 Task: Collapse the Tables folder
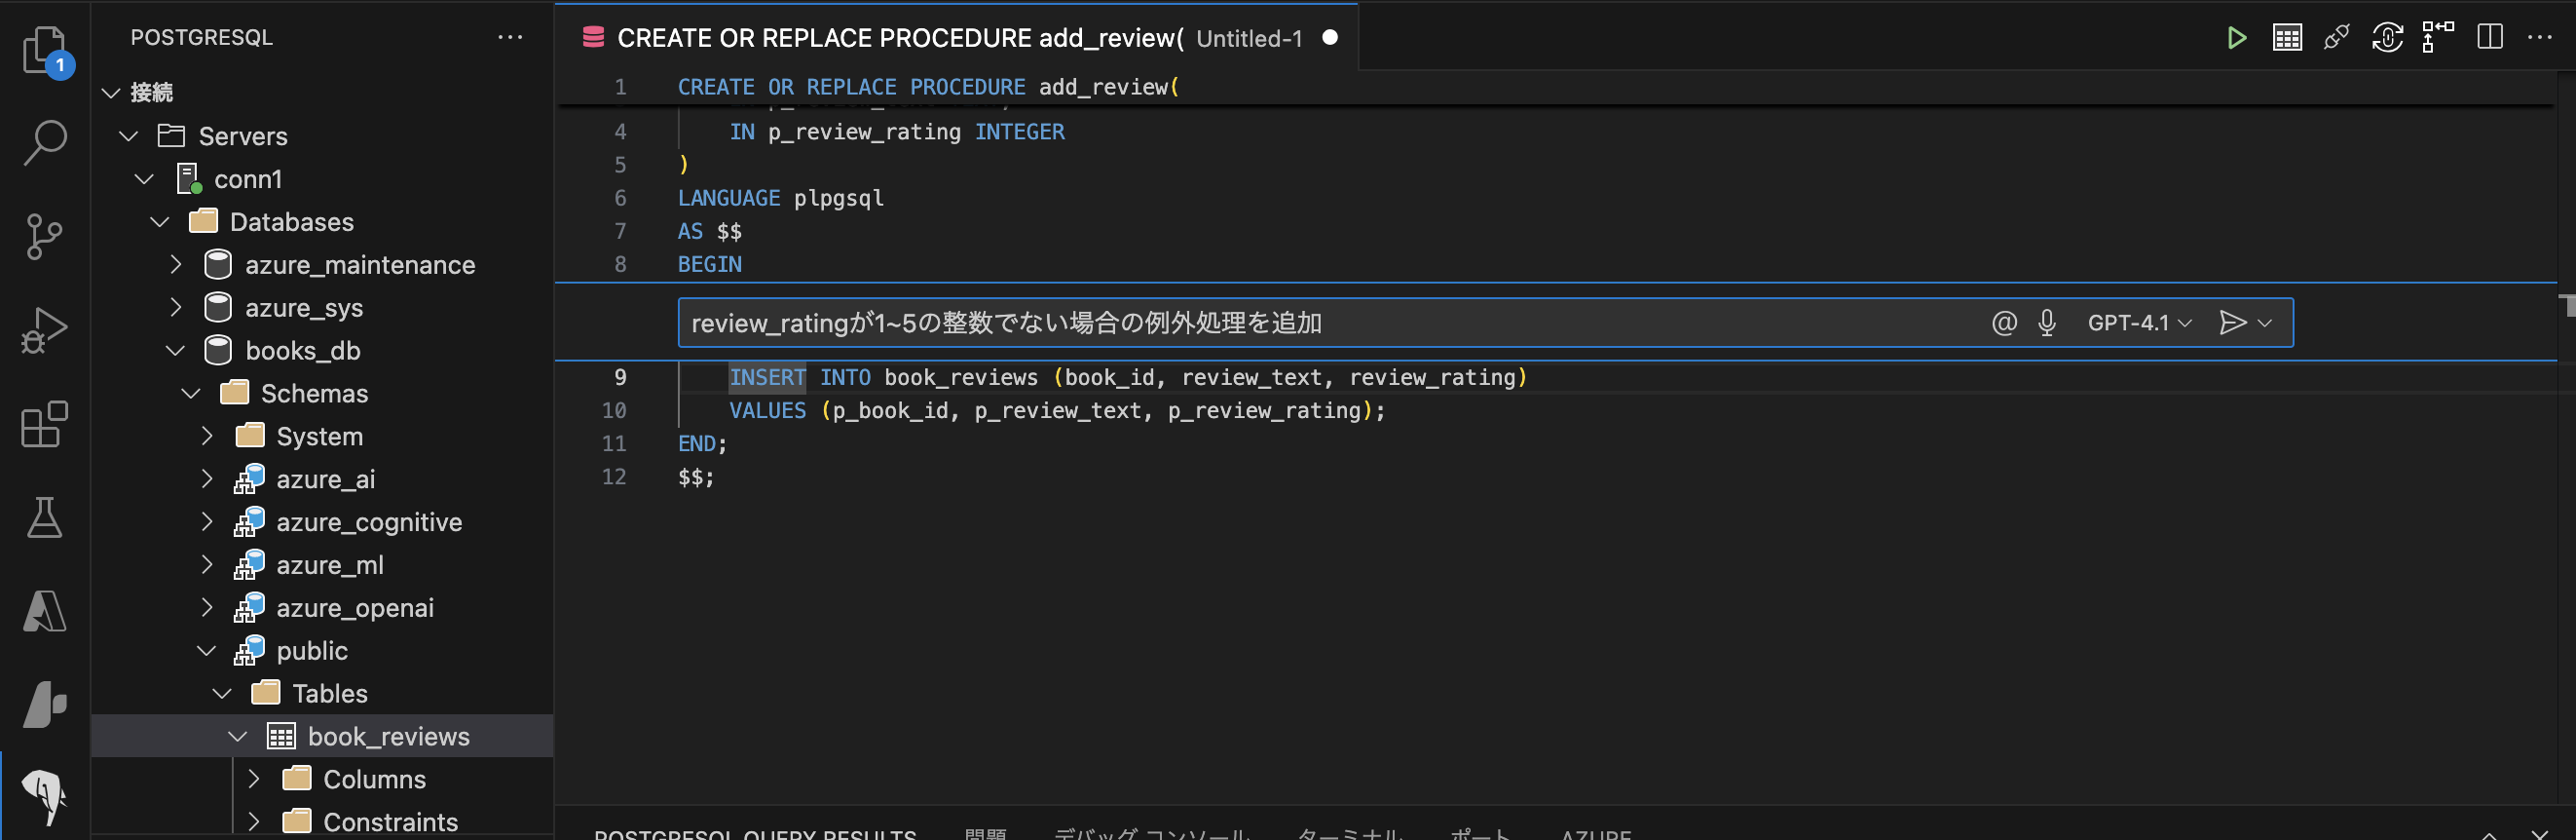click(x=222, y=694)
